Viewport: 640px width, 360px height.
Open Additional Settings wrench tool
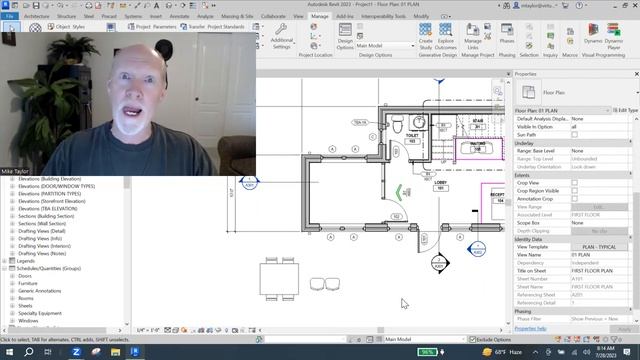click(281, 36)
